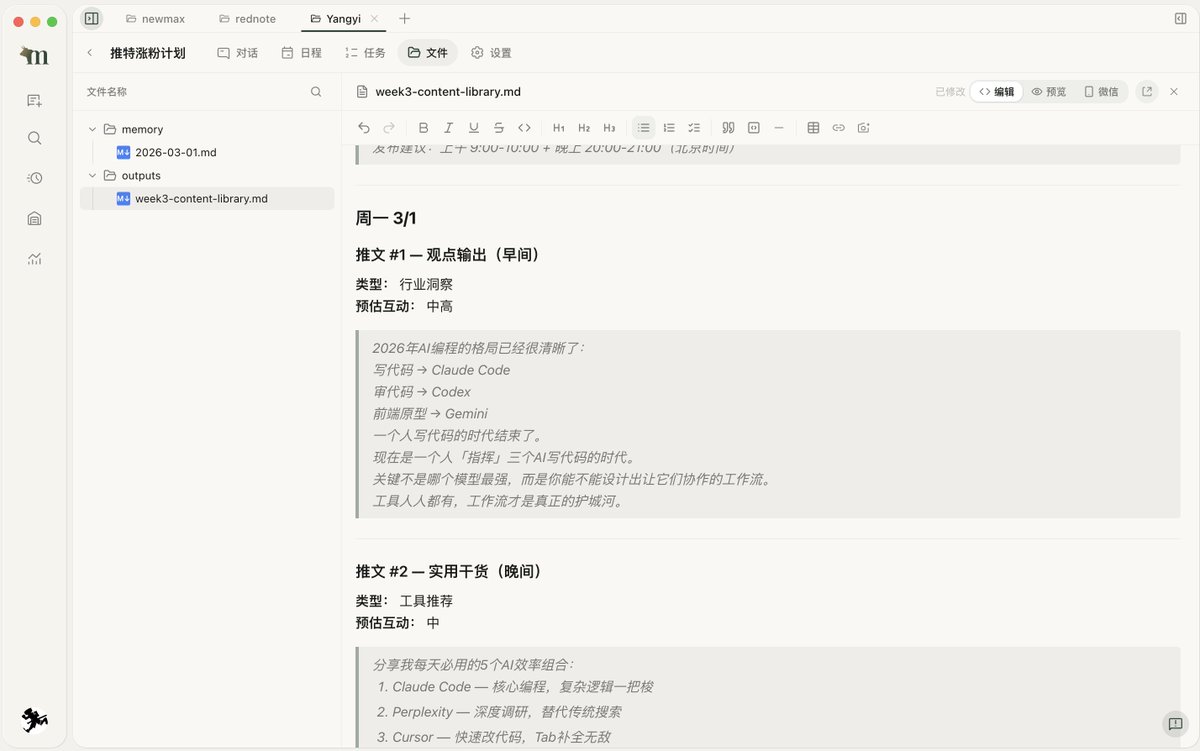Go back from 推特涨粉计划

click(x=90, y=53)
